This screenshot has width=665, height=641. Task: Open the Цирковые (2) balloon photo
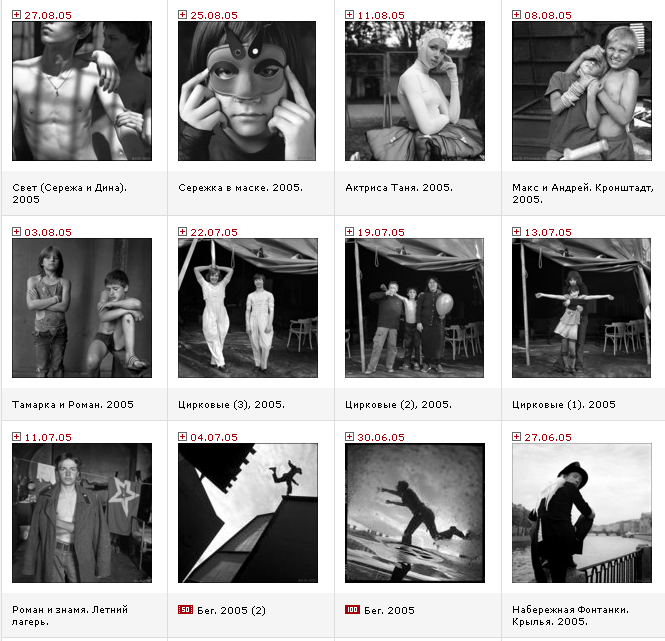pos(414,308)
